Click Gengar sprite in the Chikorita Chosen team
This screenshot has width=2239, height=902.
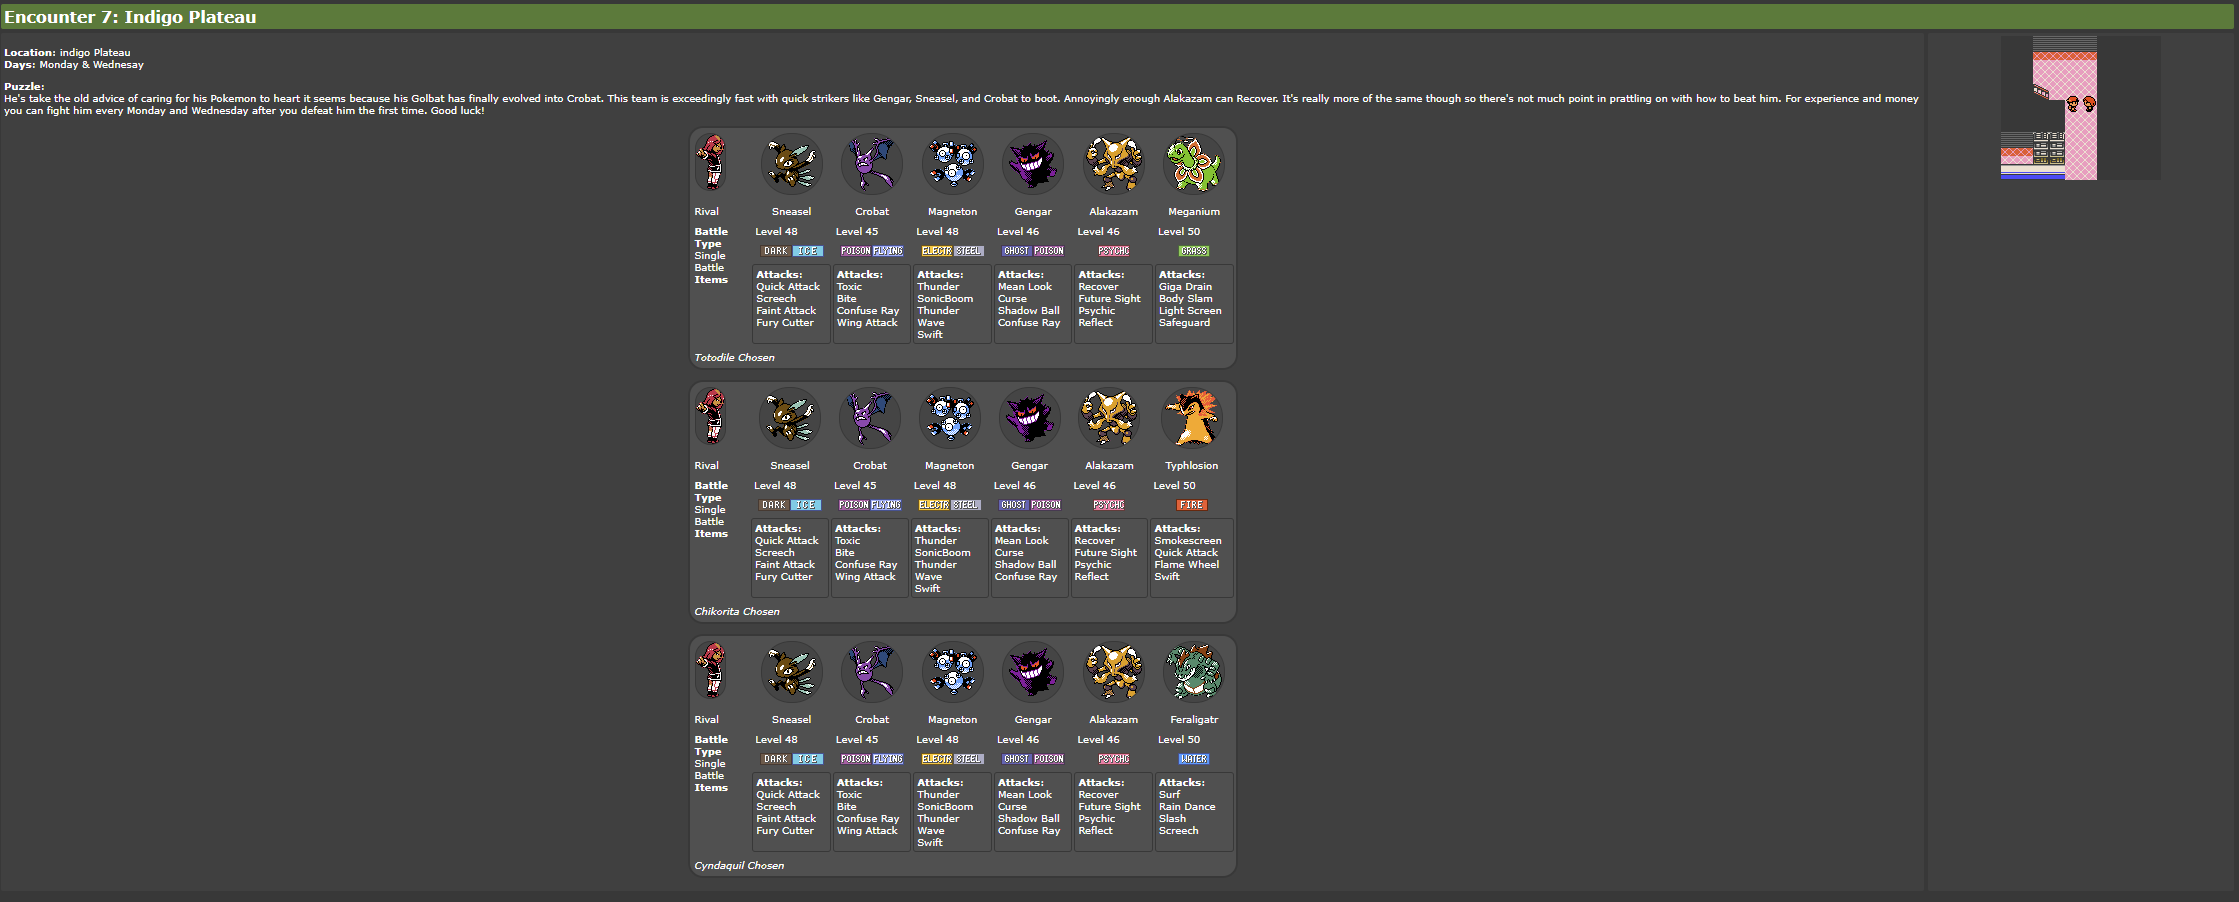tap(1029, 418)
